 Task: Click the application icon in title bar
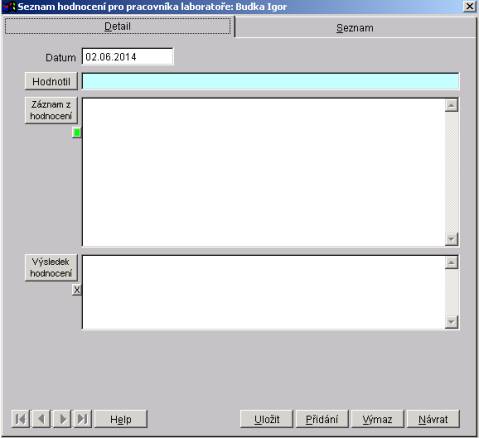[10, 6]
